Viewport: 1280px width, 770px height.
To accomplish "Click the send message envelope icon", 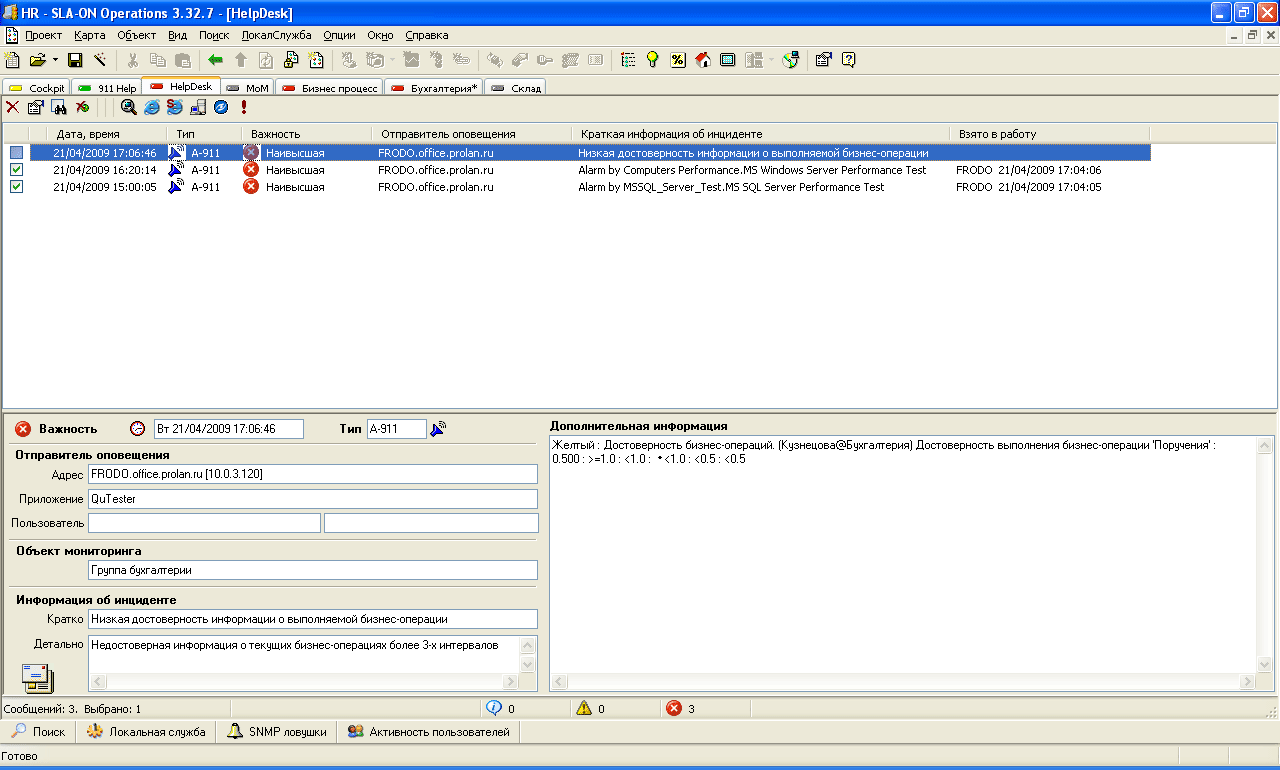I will click(37, 677).
